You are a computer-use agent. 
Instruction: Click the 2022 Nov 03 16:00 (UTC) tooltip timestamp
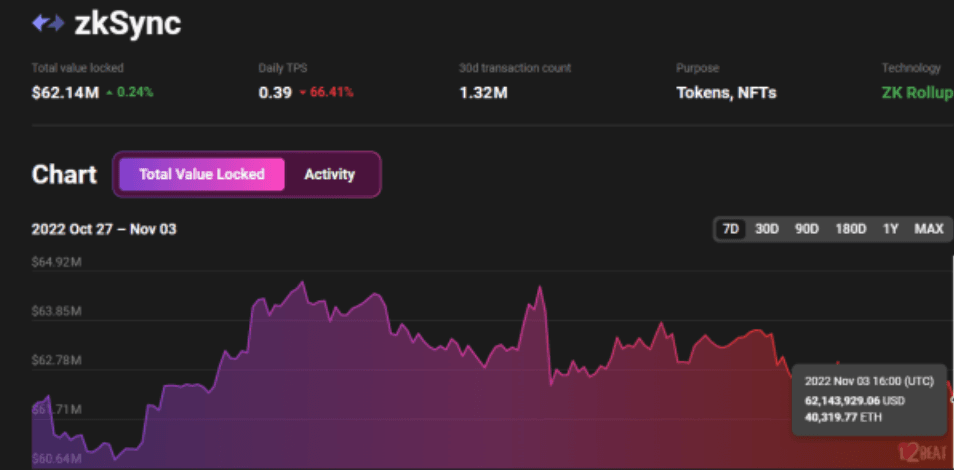[869, 381]
